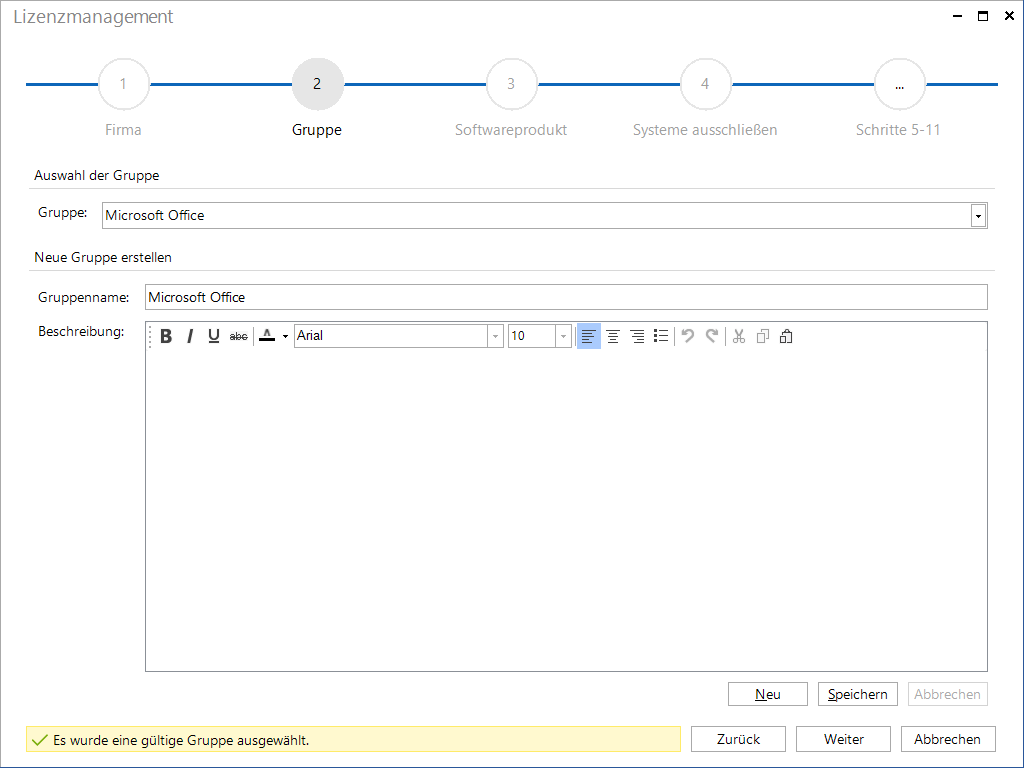Click the font size field showing 10
The width and height of the screenshot is (1024, 768).
tap(532, 336)
